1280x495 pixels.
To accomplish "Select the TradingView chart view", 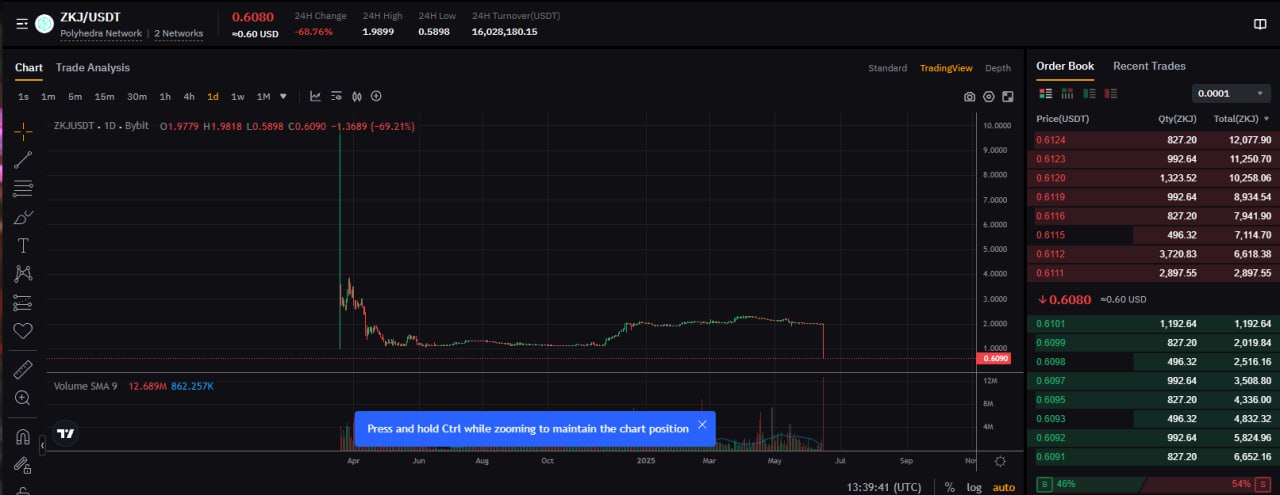I will pos(946,68).
